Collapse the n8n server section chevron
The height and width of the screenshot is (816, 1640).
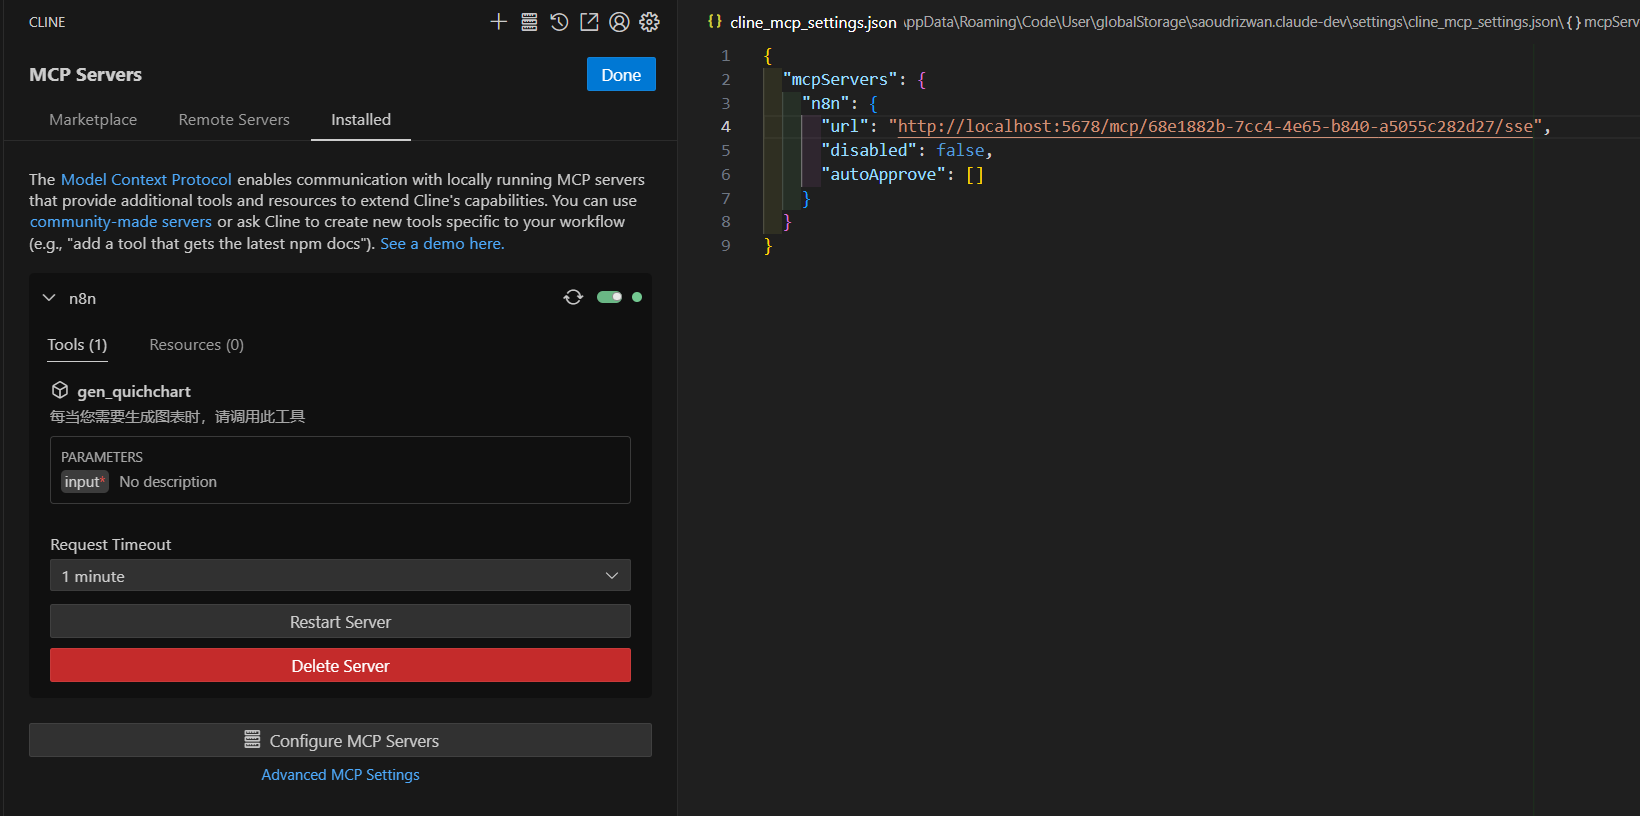(49, 298)
